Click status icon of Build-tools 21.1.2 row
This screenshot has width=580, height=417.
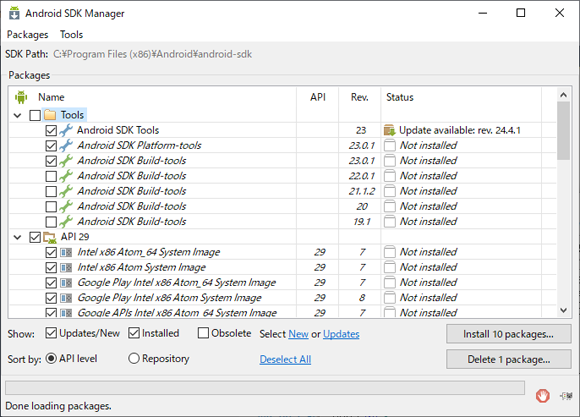coord(390,191)
